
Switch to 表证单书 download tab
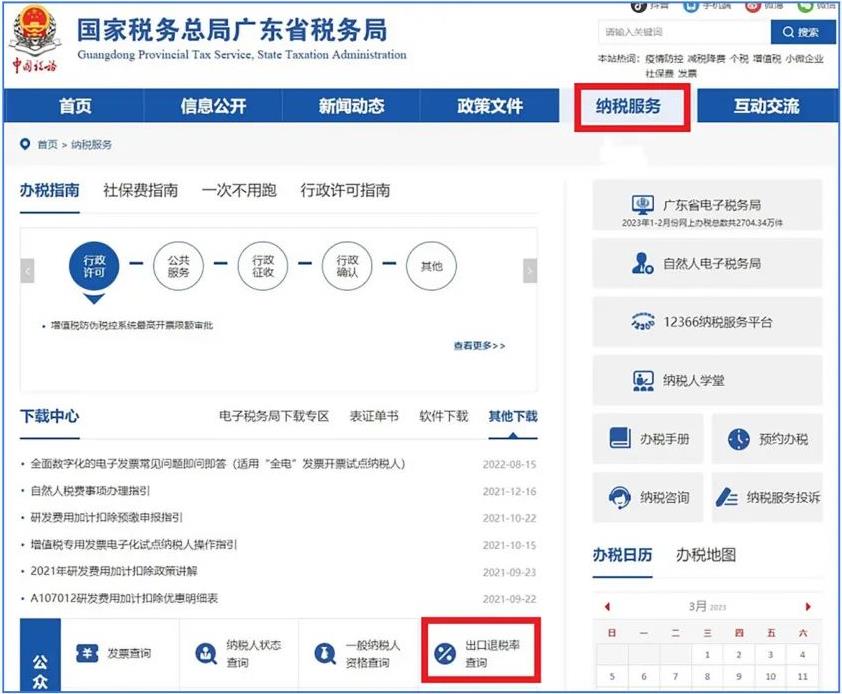tap(374, 416)
